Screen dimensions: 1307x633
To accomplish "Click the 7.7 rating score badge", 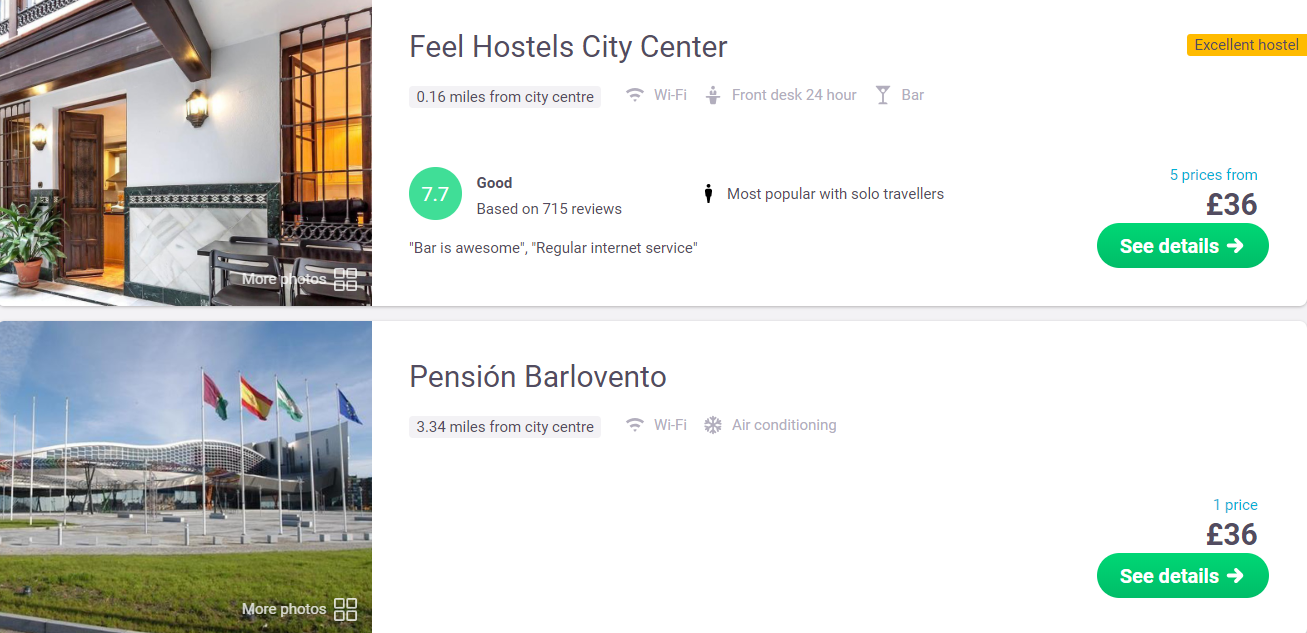I will 435,194.
